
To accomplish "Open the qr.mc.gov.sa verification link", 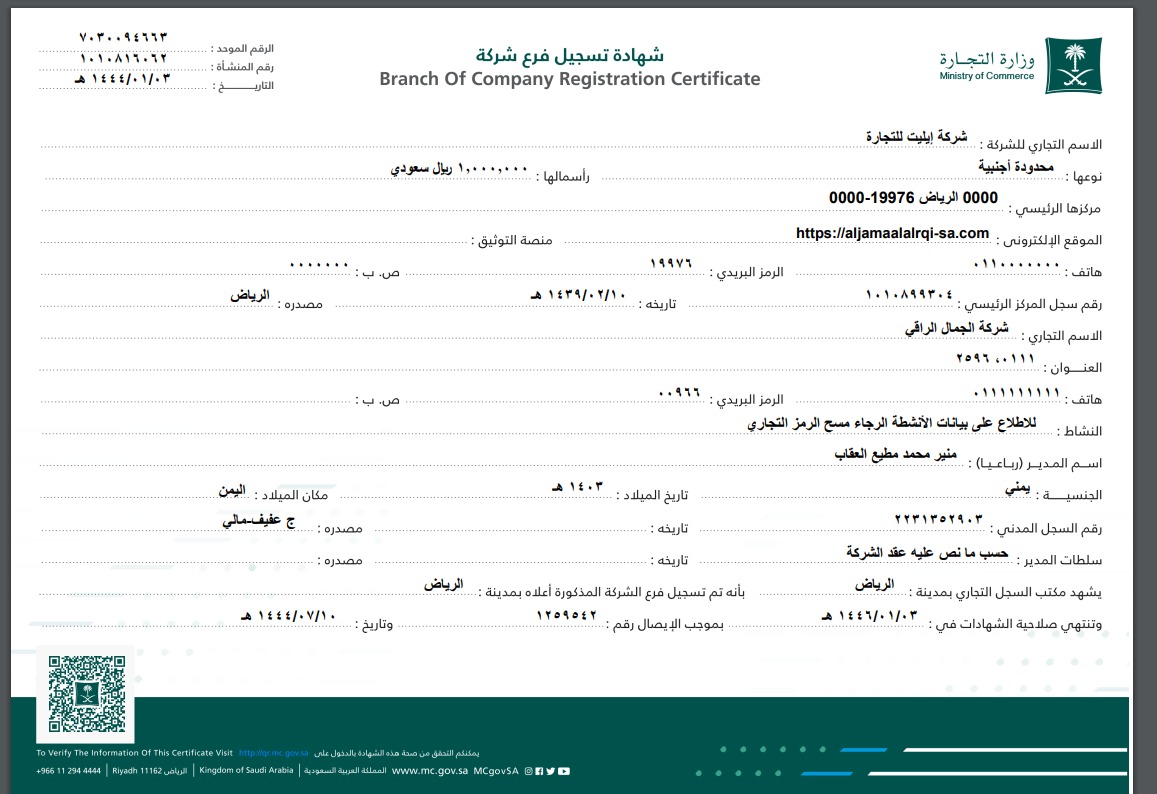I will 273,753.
